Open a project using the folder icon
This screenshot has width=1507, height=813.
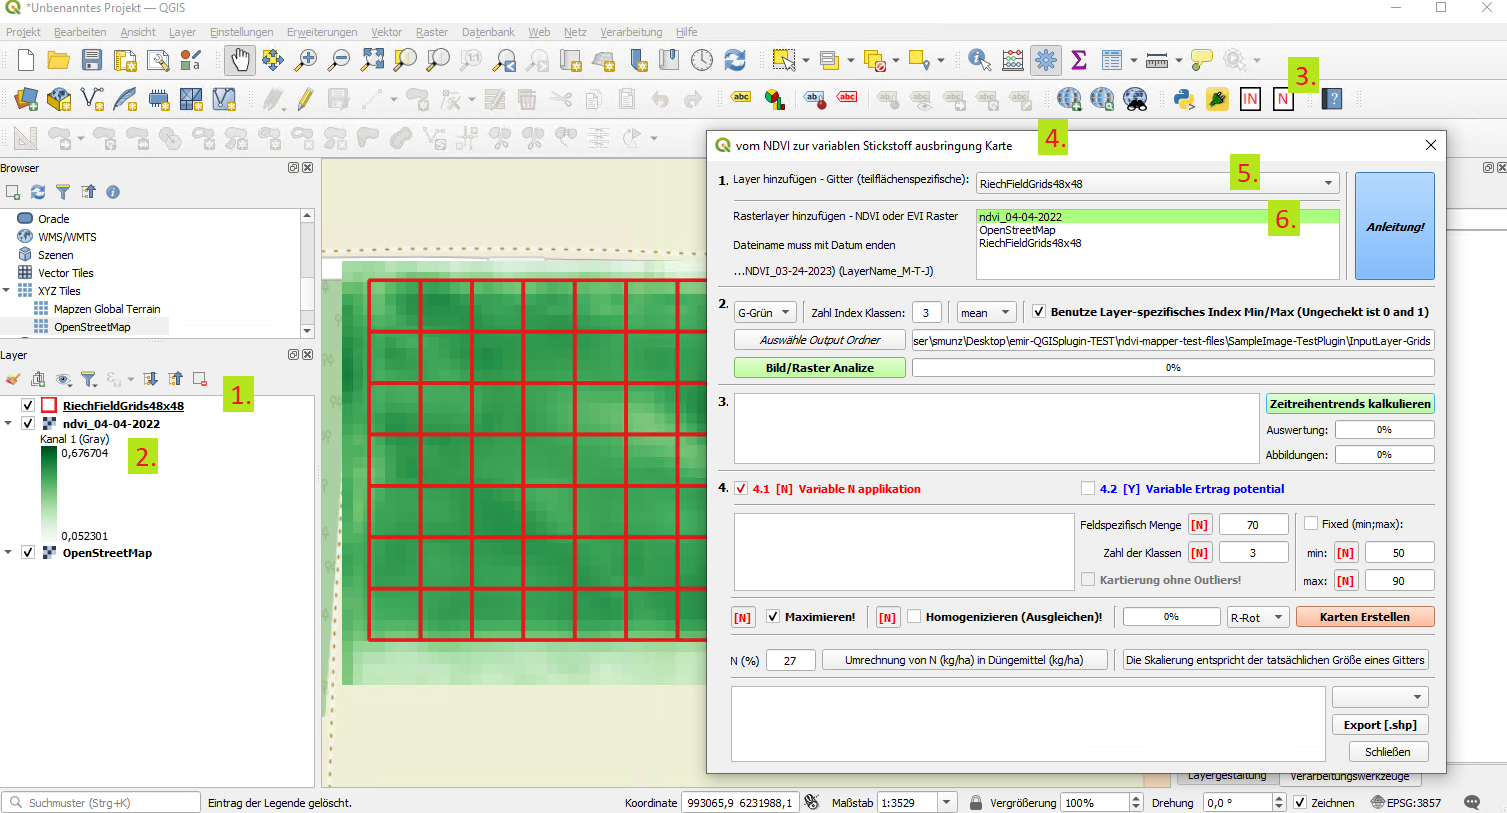59,60
